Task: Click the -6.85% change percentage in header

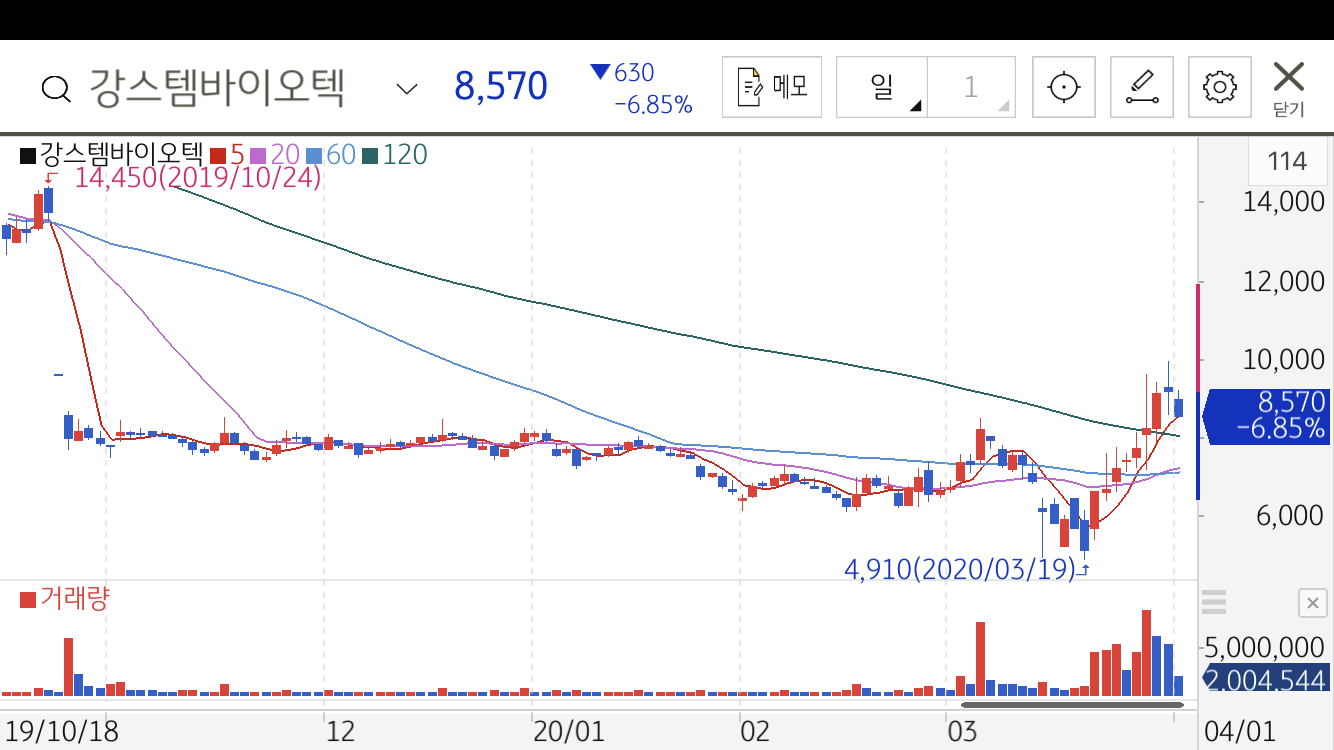Action: (x=653, y=105)
